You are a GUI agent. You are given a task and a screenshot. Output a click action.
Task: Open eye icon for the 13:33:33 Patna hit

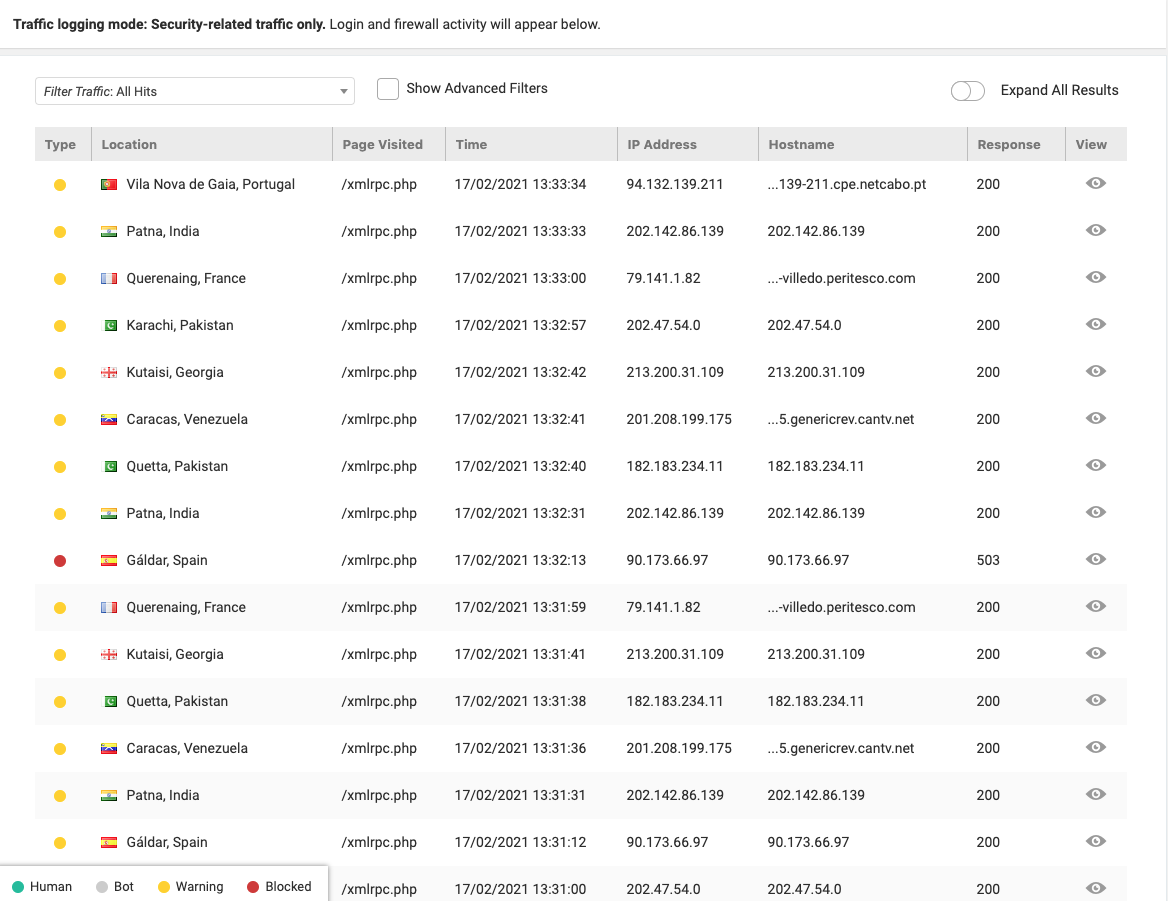[x=1095, y=230]
